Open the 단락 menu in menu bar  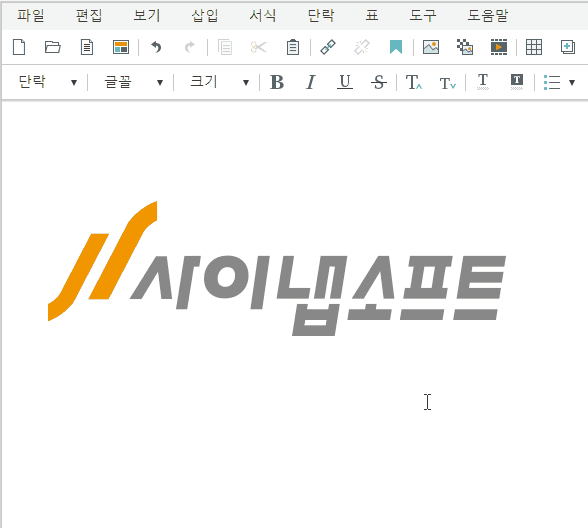[321, 16]
